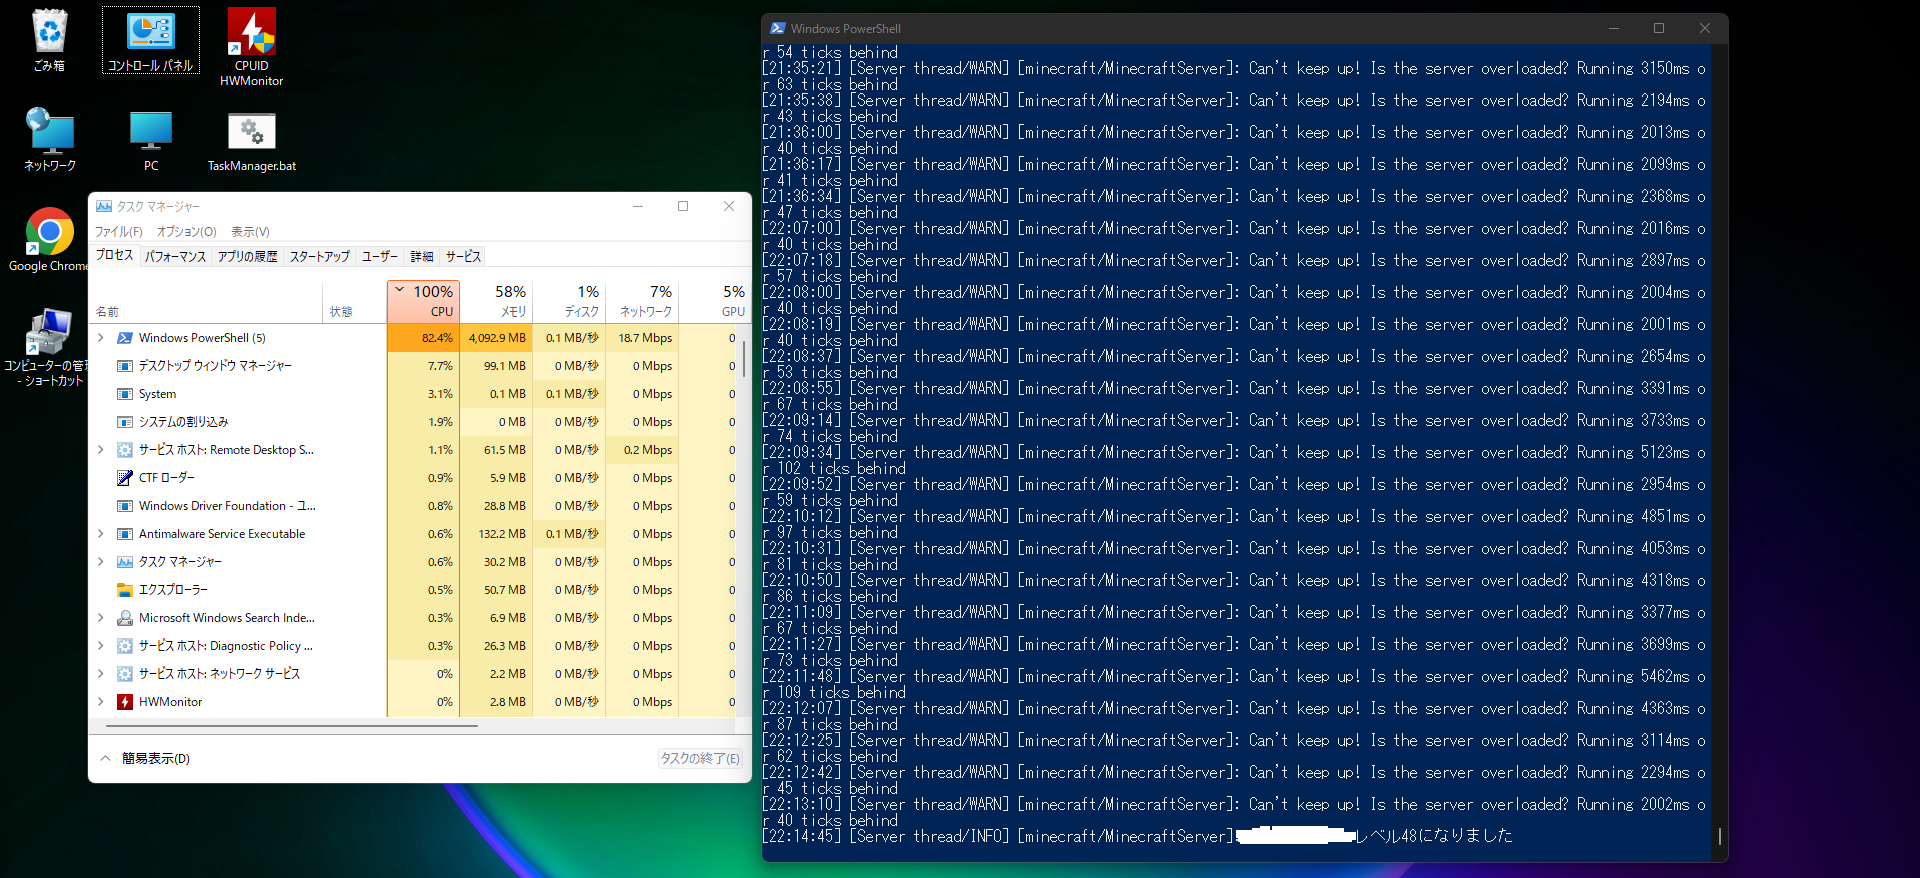Click 82.4% CPU value for PowerShell

point(423,338)
